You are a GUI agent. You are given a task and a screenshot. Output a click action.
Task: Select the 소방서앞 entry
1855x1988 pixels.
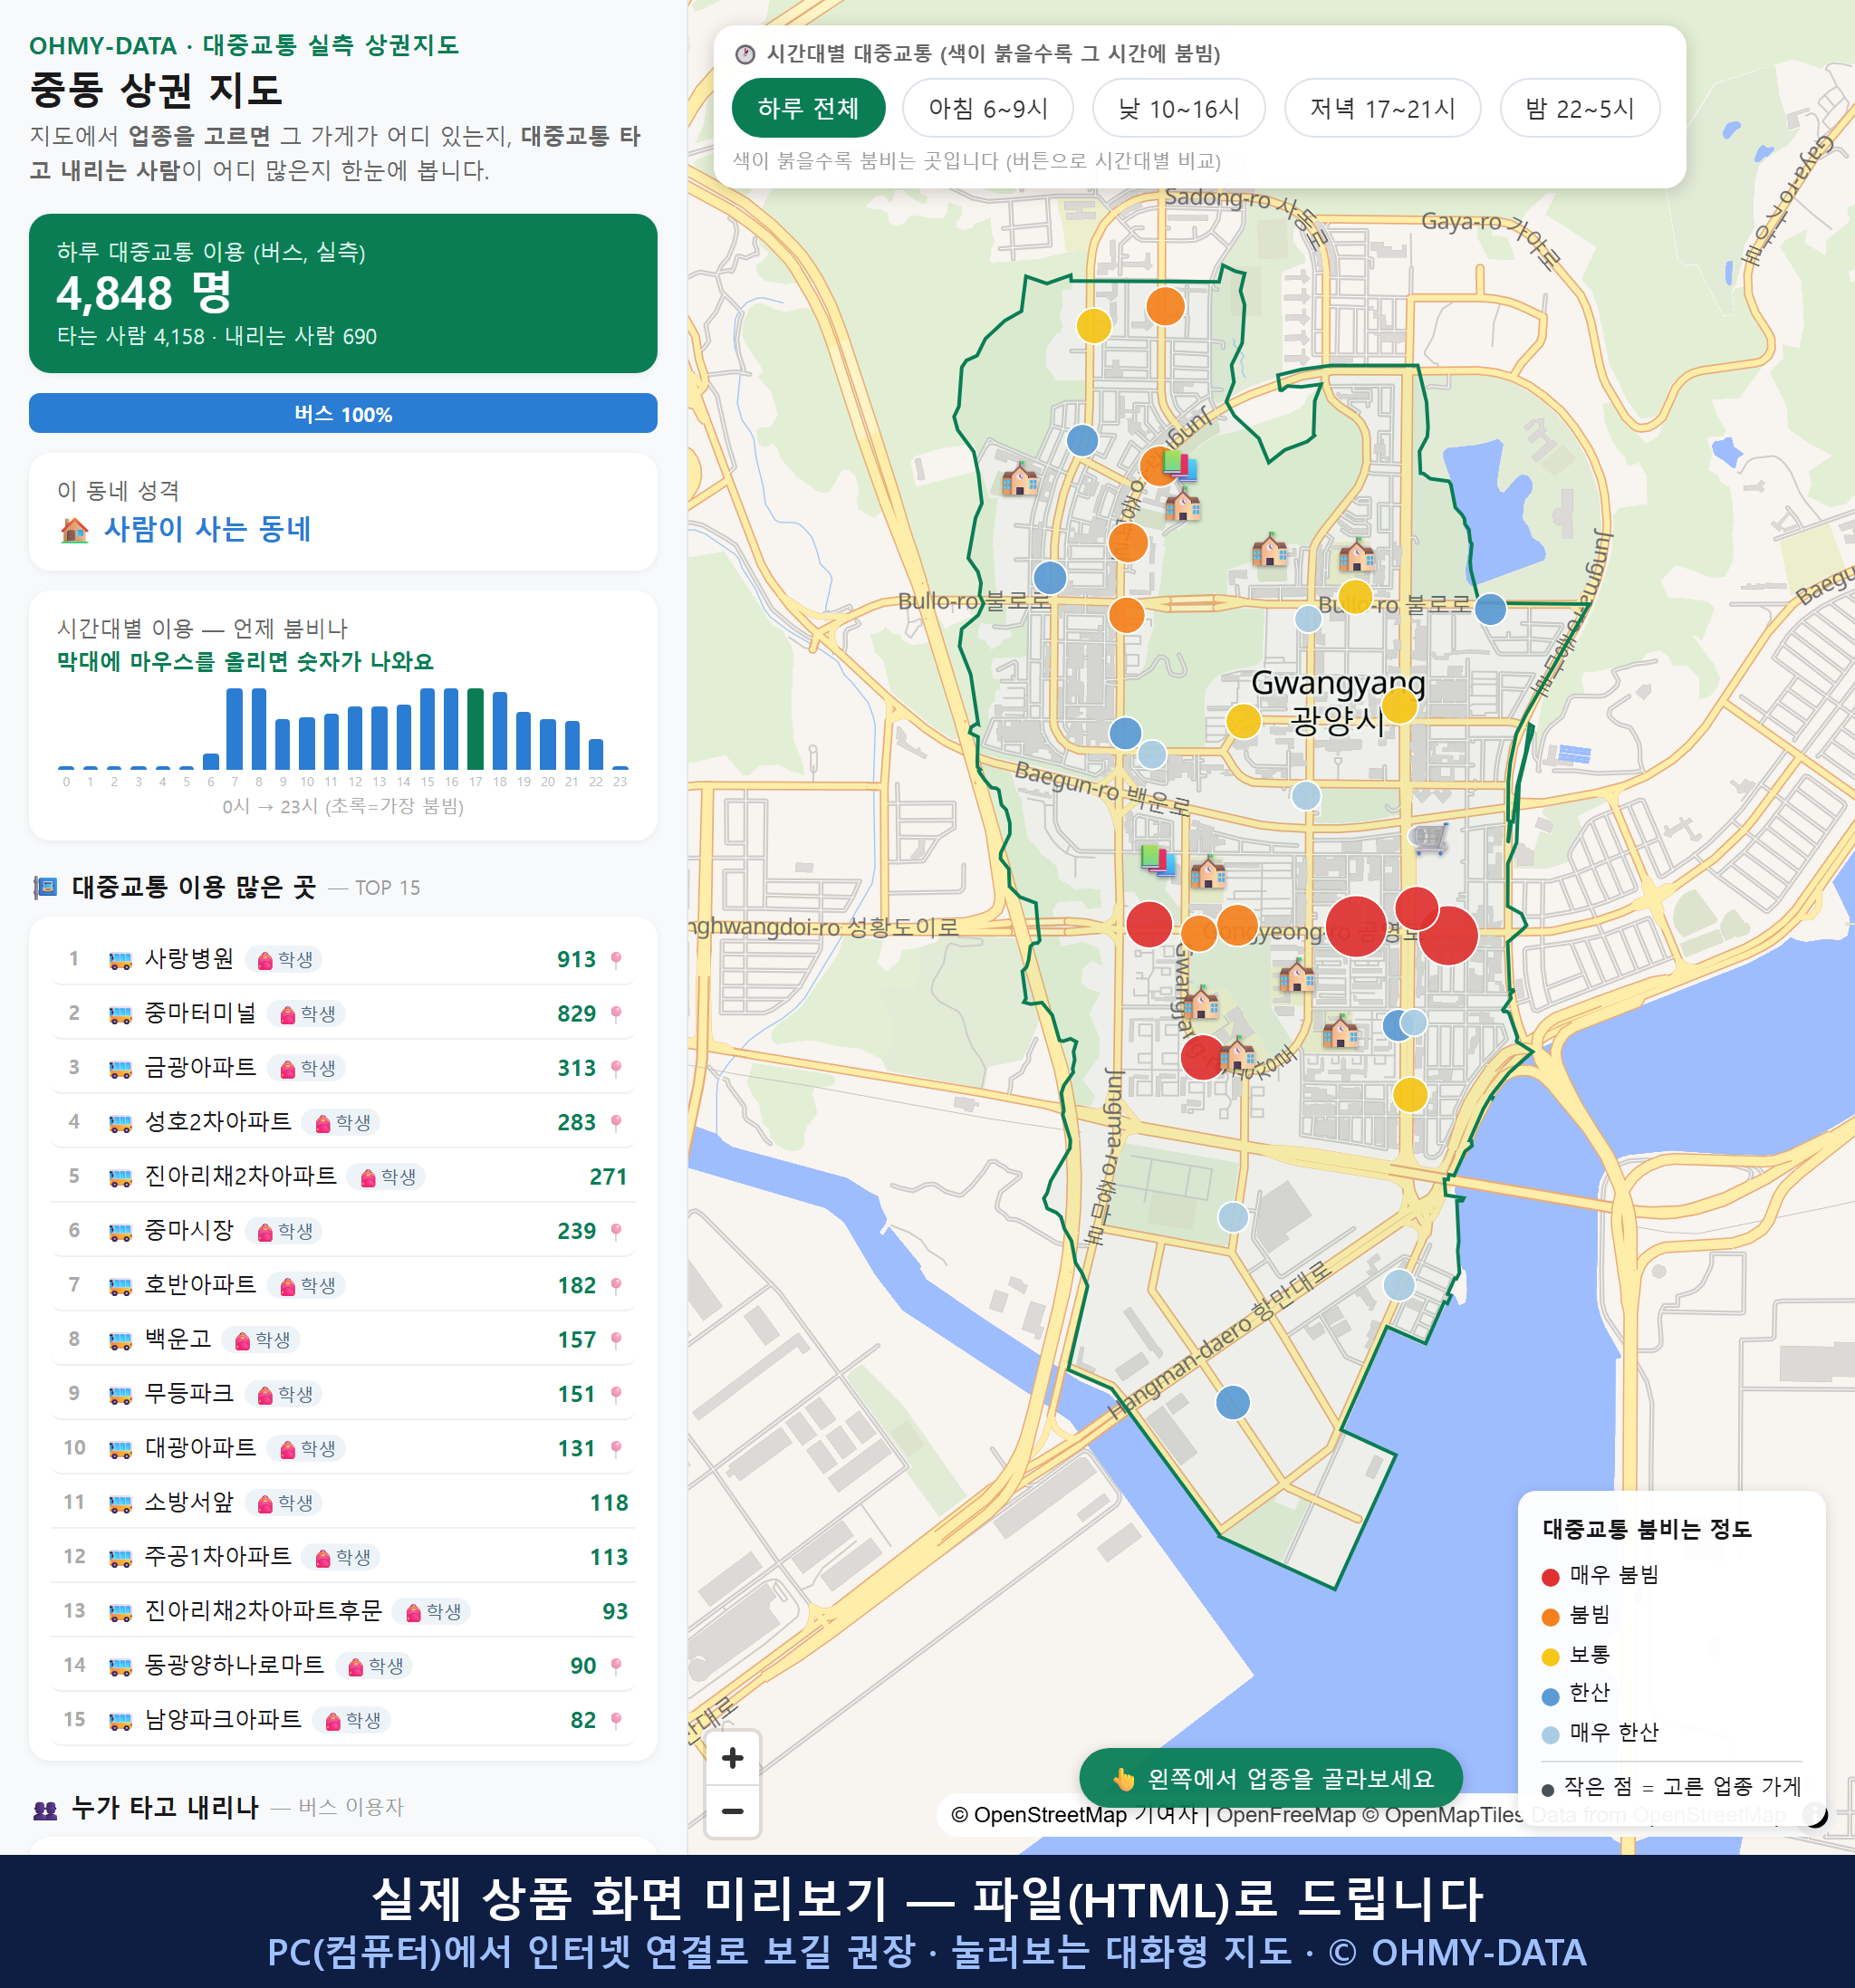(343, 1502)
